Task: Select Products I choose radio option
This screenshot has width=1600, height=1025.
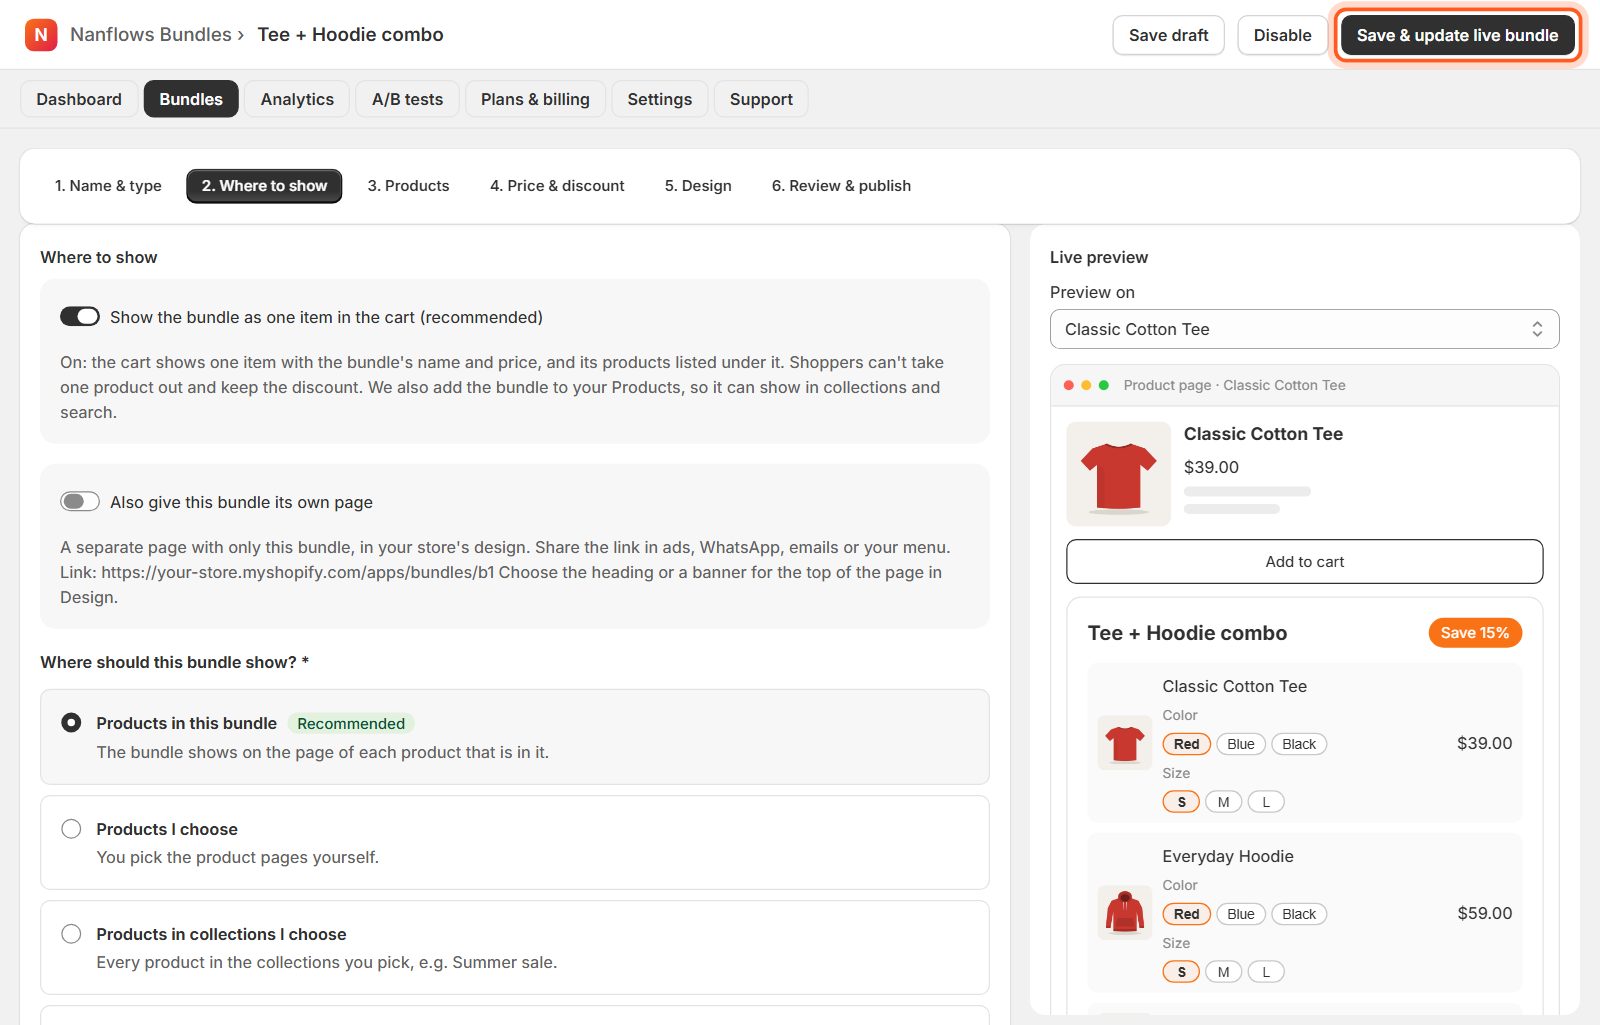Action: tap(71, 828)
